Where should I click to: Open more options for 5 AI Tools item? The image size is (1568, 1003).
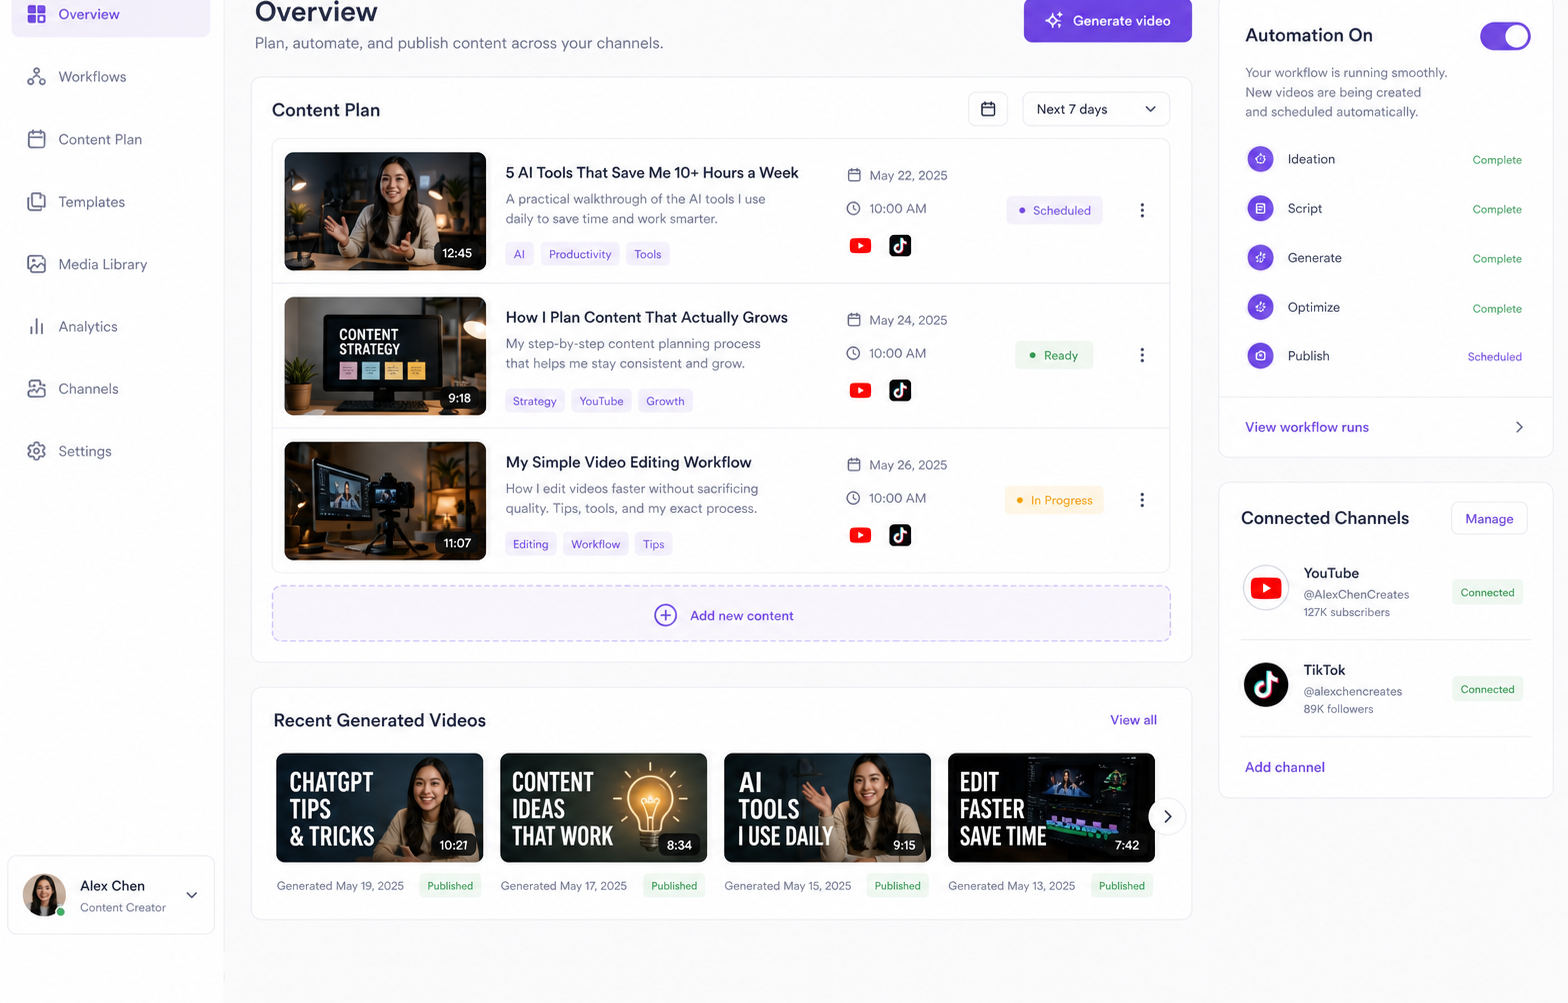(1142, 210)
